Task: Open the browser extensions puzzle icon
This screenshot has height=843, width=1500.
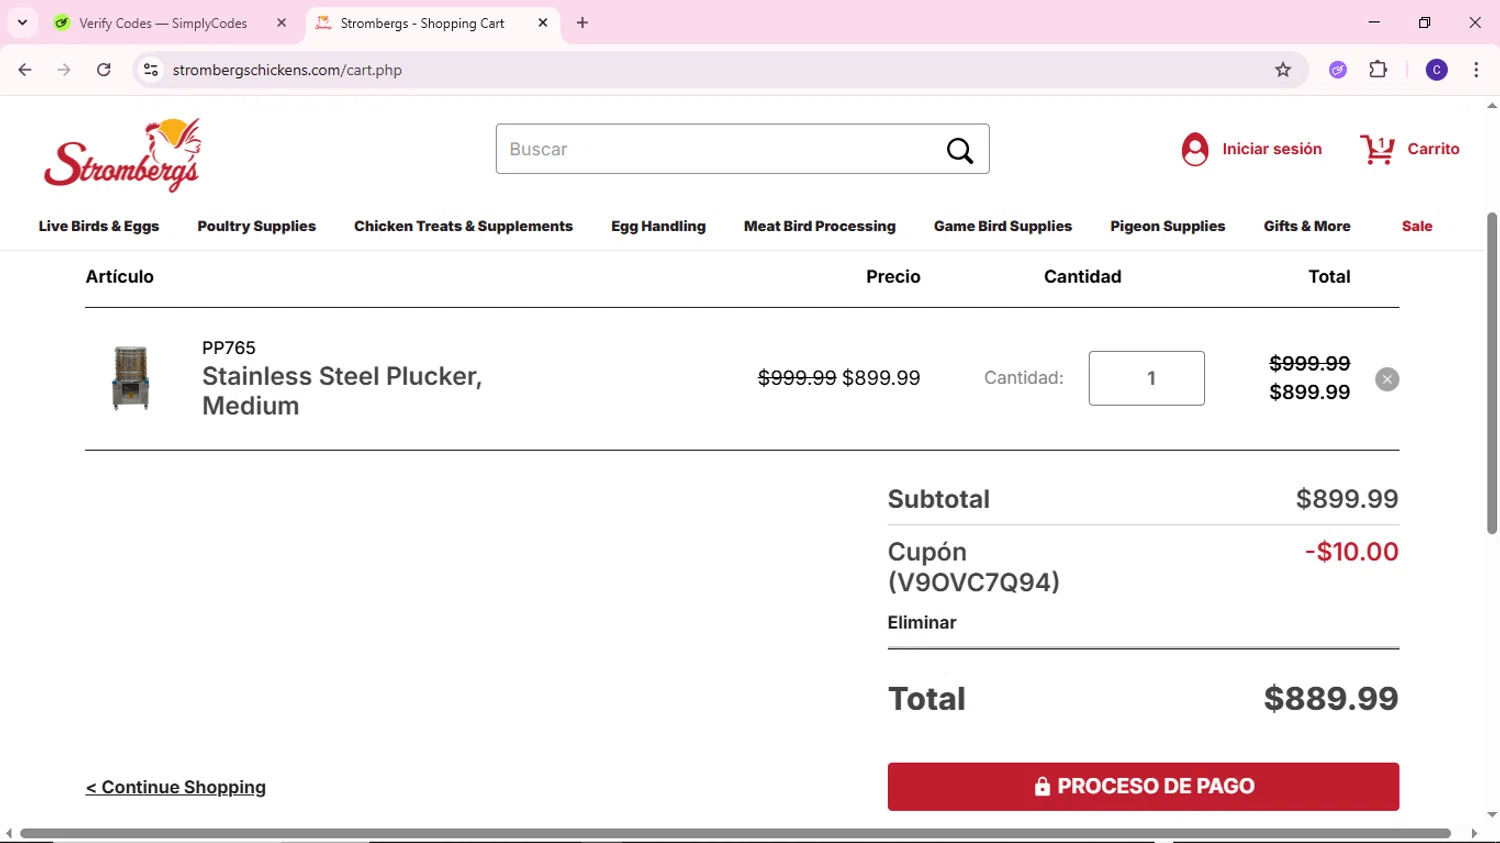Action: 1378,70
